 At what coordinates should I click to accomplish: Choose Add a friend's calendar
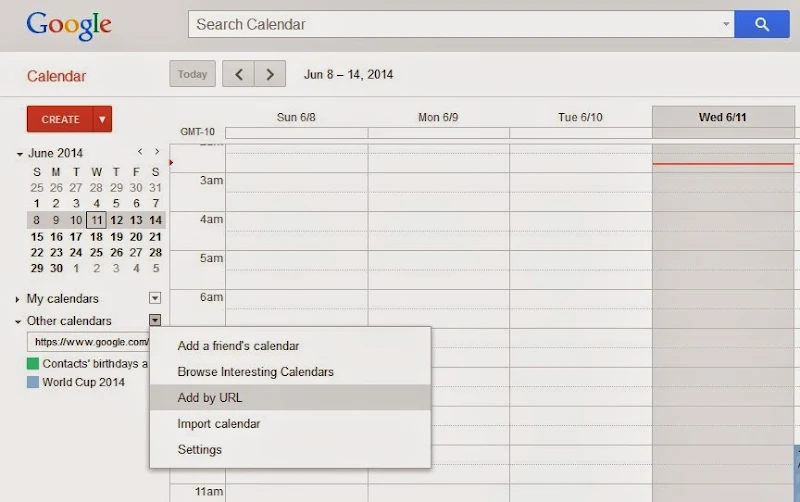290,346
